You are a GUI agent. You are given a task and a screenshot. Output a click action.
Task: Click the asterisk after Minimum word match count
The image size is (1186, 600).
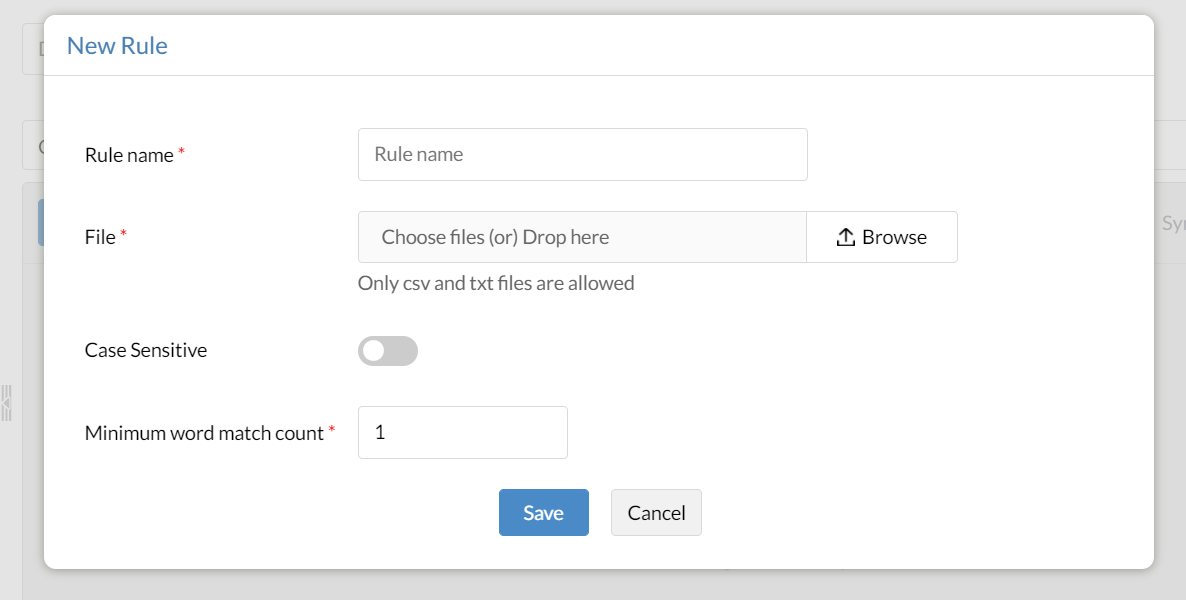[332, 431]
